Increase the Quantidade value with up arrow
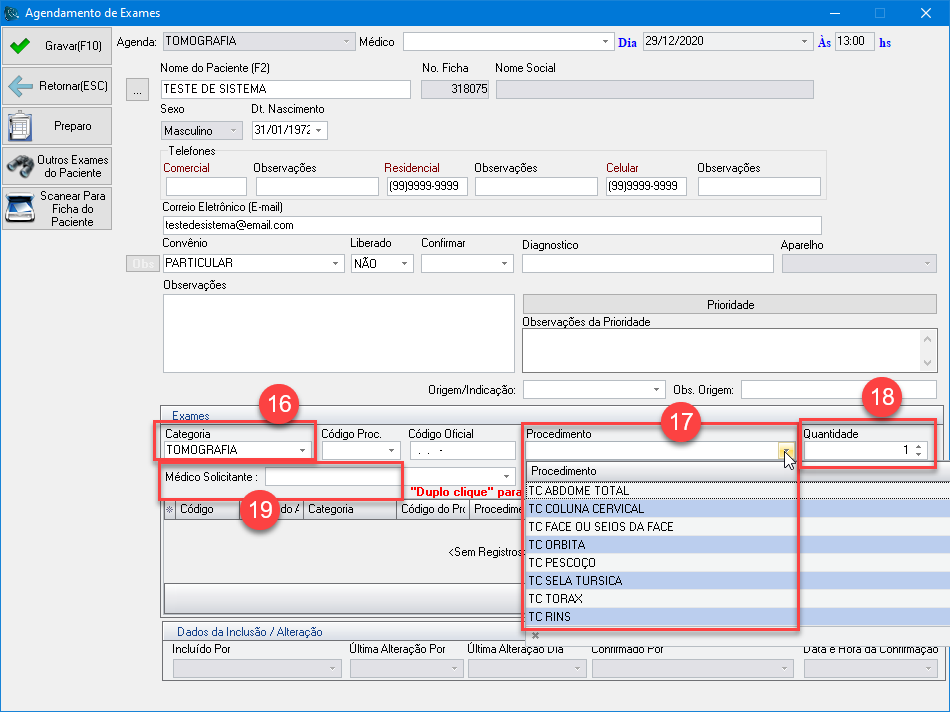The width and height of the screenshot is (950, 712). [x=918, y=446]
